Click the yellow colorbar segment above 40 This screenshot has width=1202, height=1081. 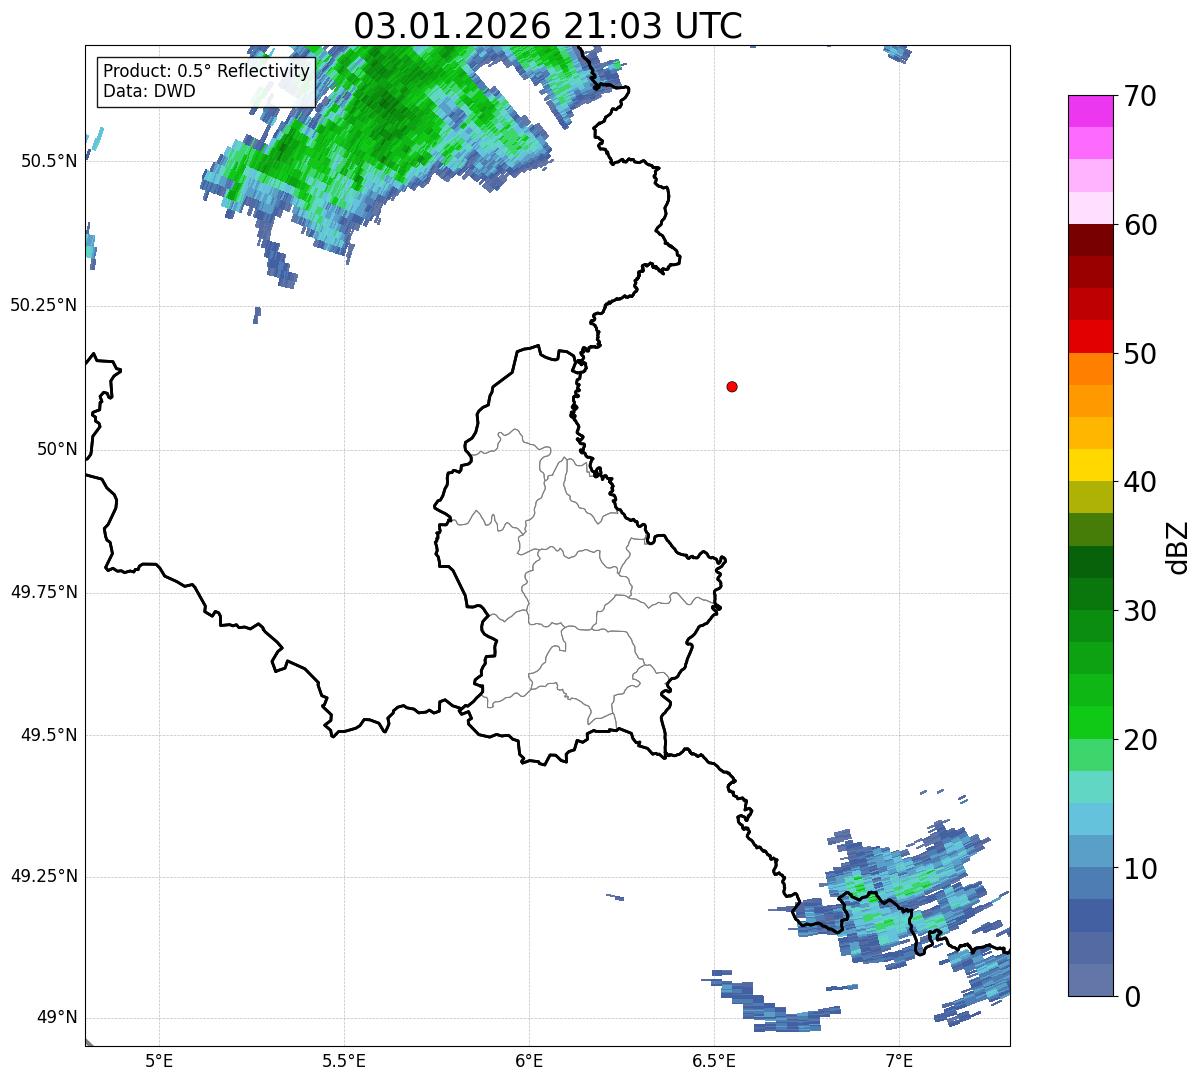[1090, 465]
